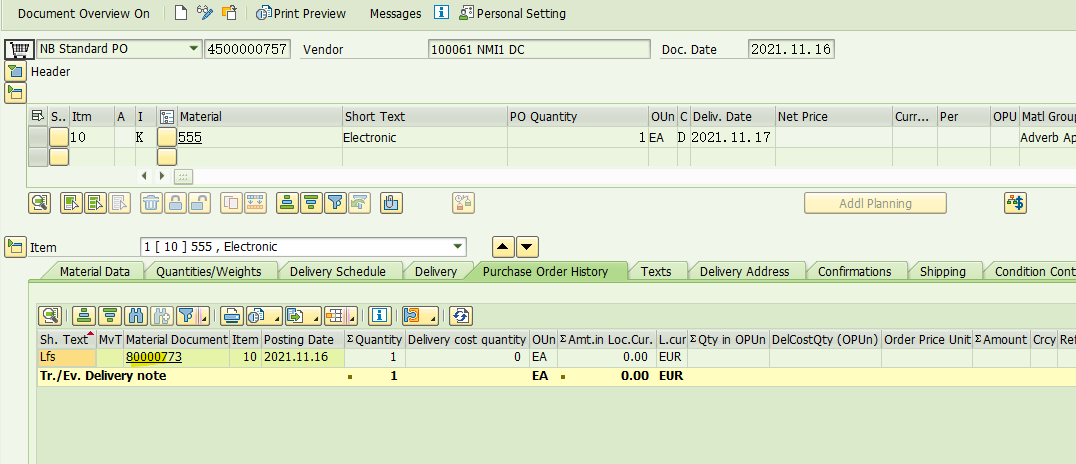Click the Doc. Date field 2021.11.16
The height and width of the screenshot is (464, 1076).
(x=791, y=49)
